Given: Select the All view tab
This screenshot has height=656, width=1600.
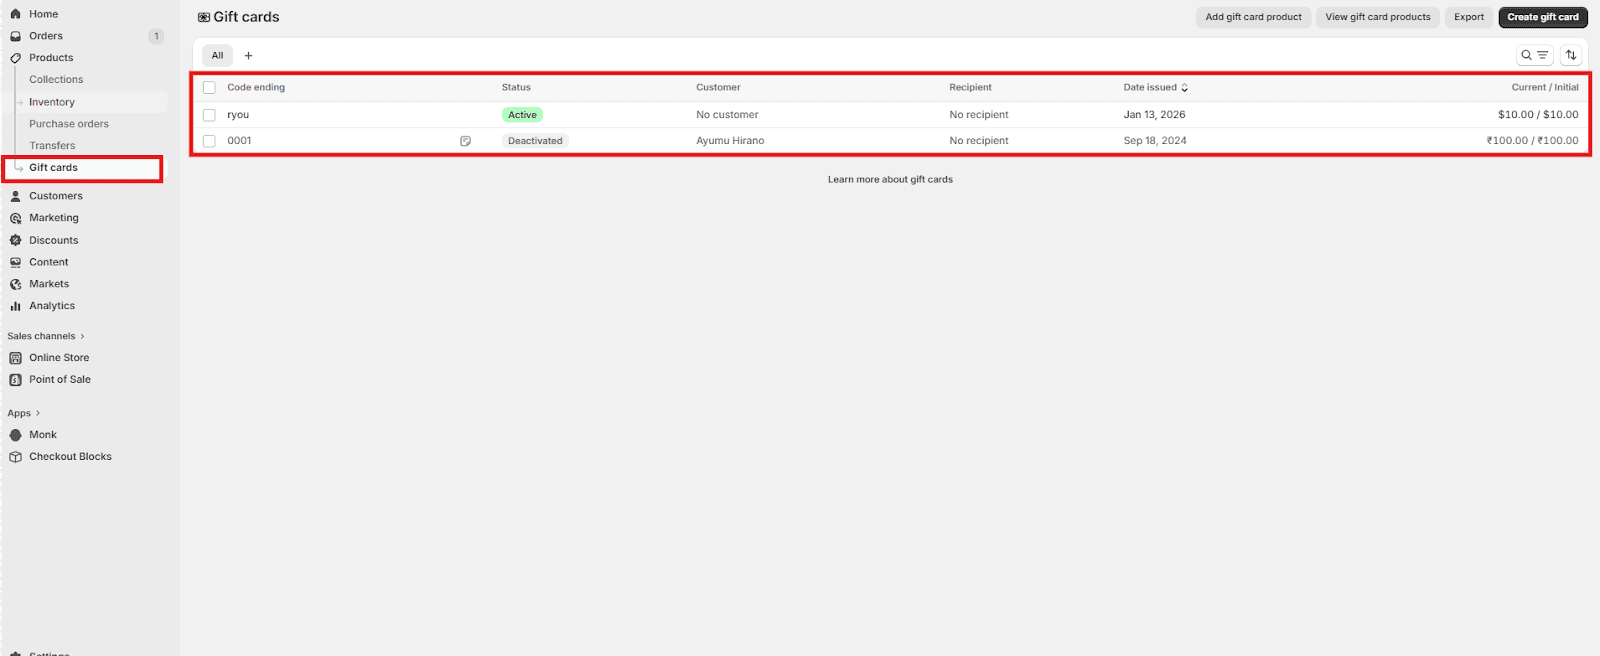Looking at the screenshot, I should [x=217, y=56].
